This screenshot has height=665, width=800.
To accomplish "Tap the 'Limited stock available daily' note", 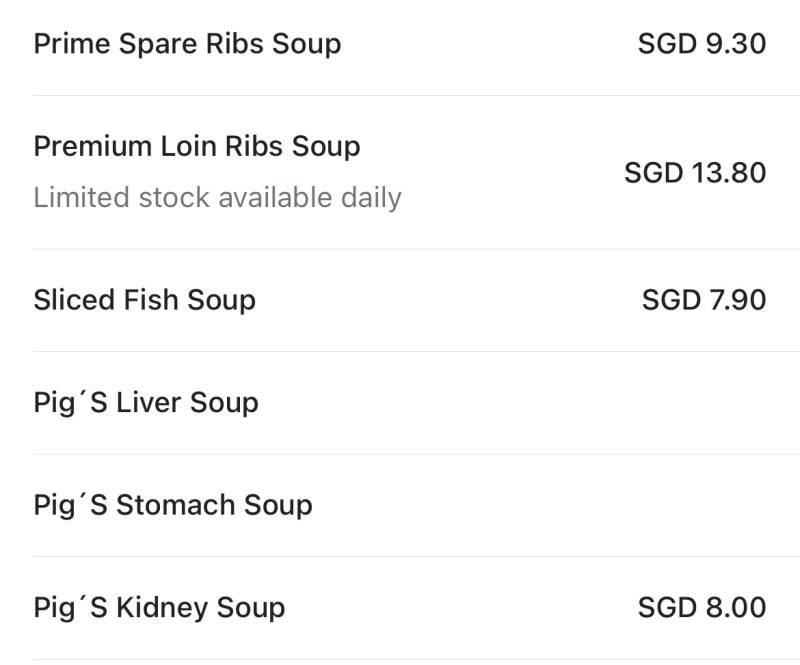I will 217,198.
